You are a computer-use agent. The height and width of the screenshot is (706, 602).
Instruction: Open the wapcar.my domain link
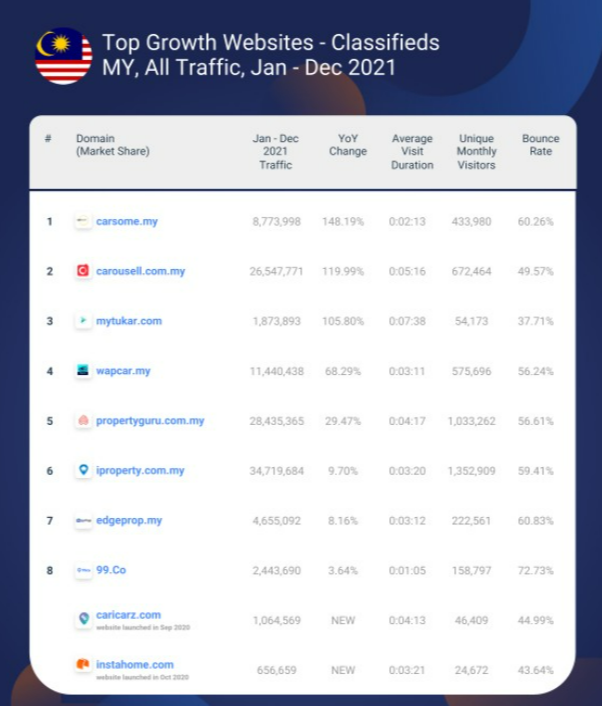123,371
